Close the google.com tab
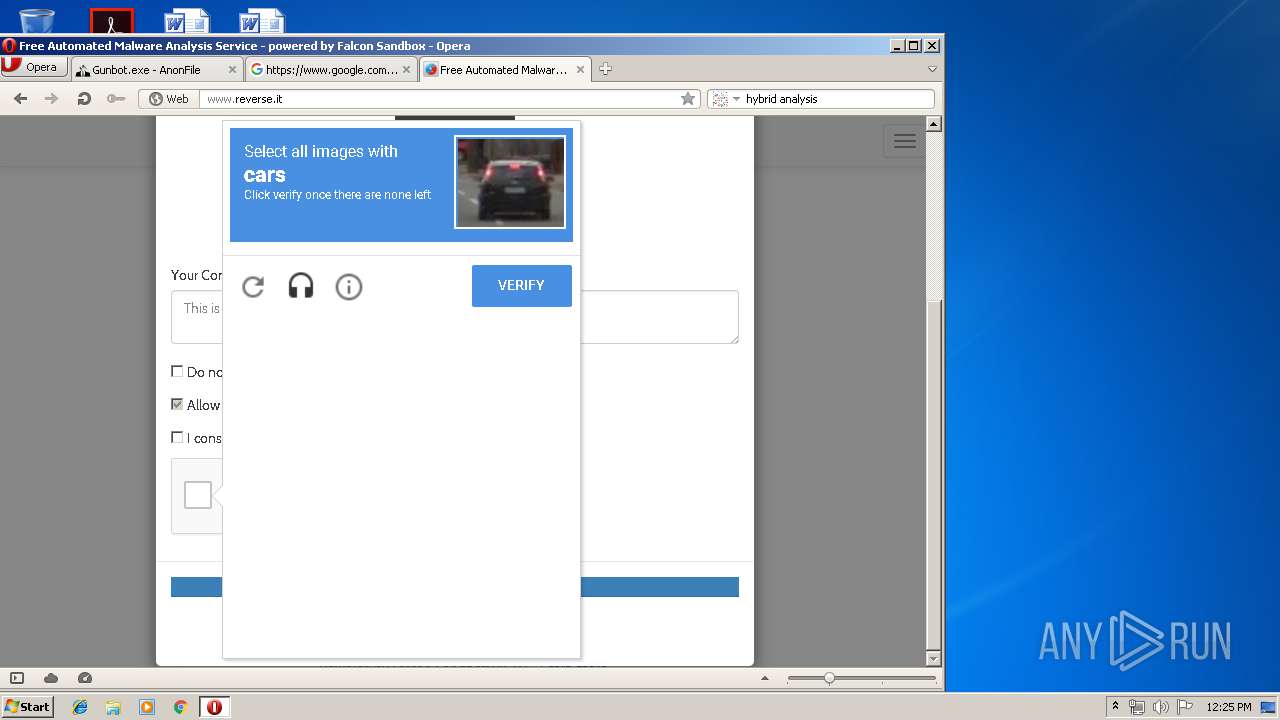This screenshot has width=1280, height=720. 406,70
